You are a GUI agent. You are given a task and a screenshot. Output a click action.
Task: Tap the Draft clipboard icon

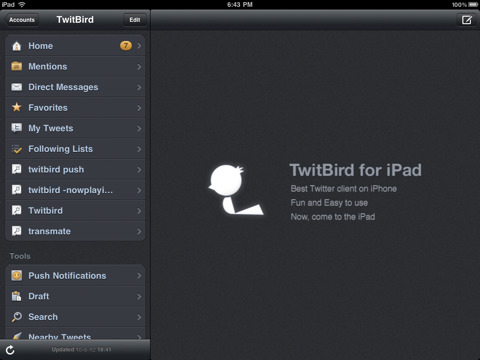click(16, 296)
